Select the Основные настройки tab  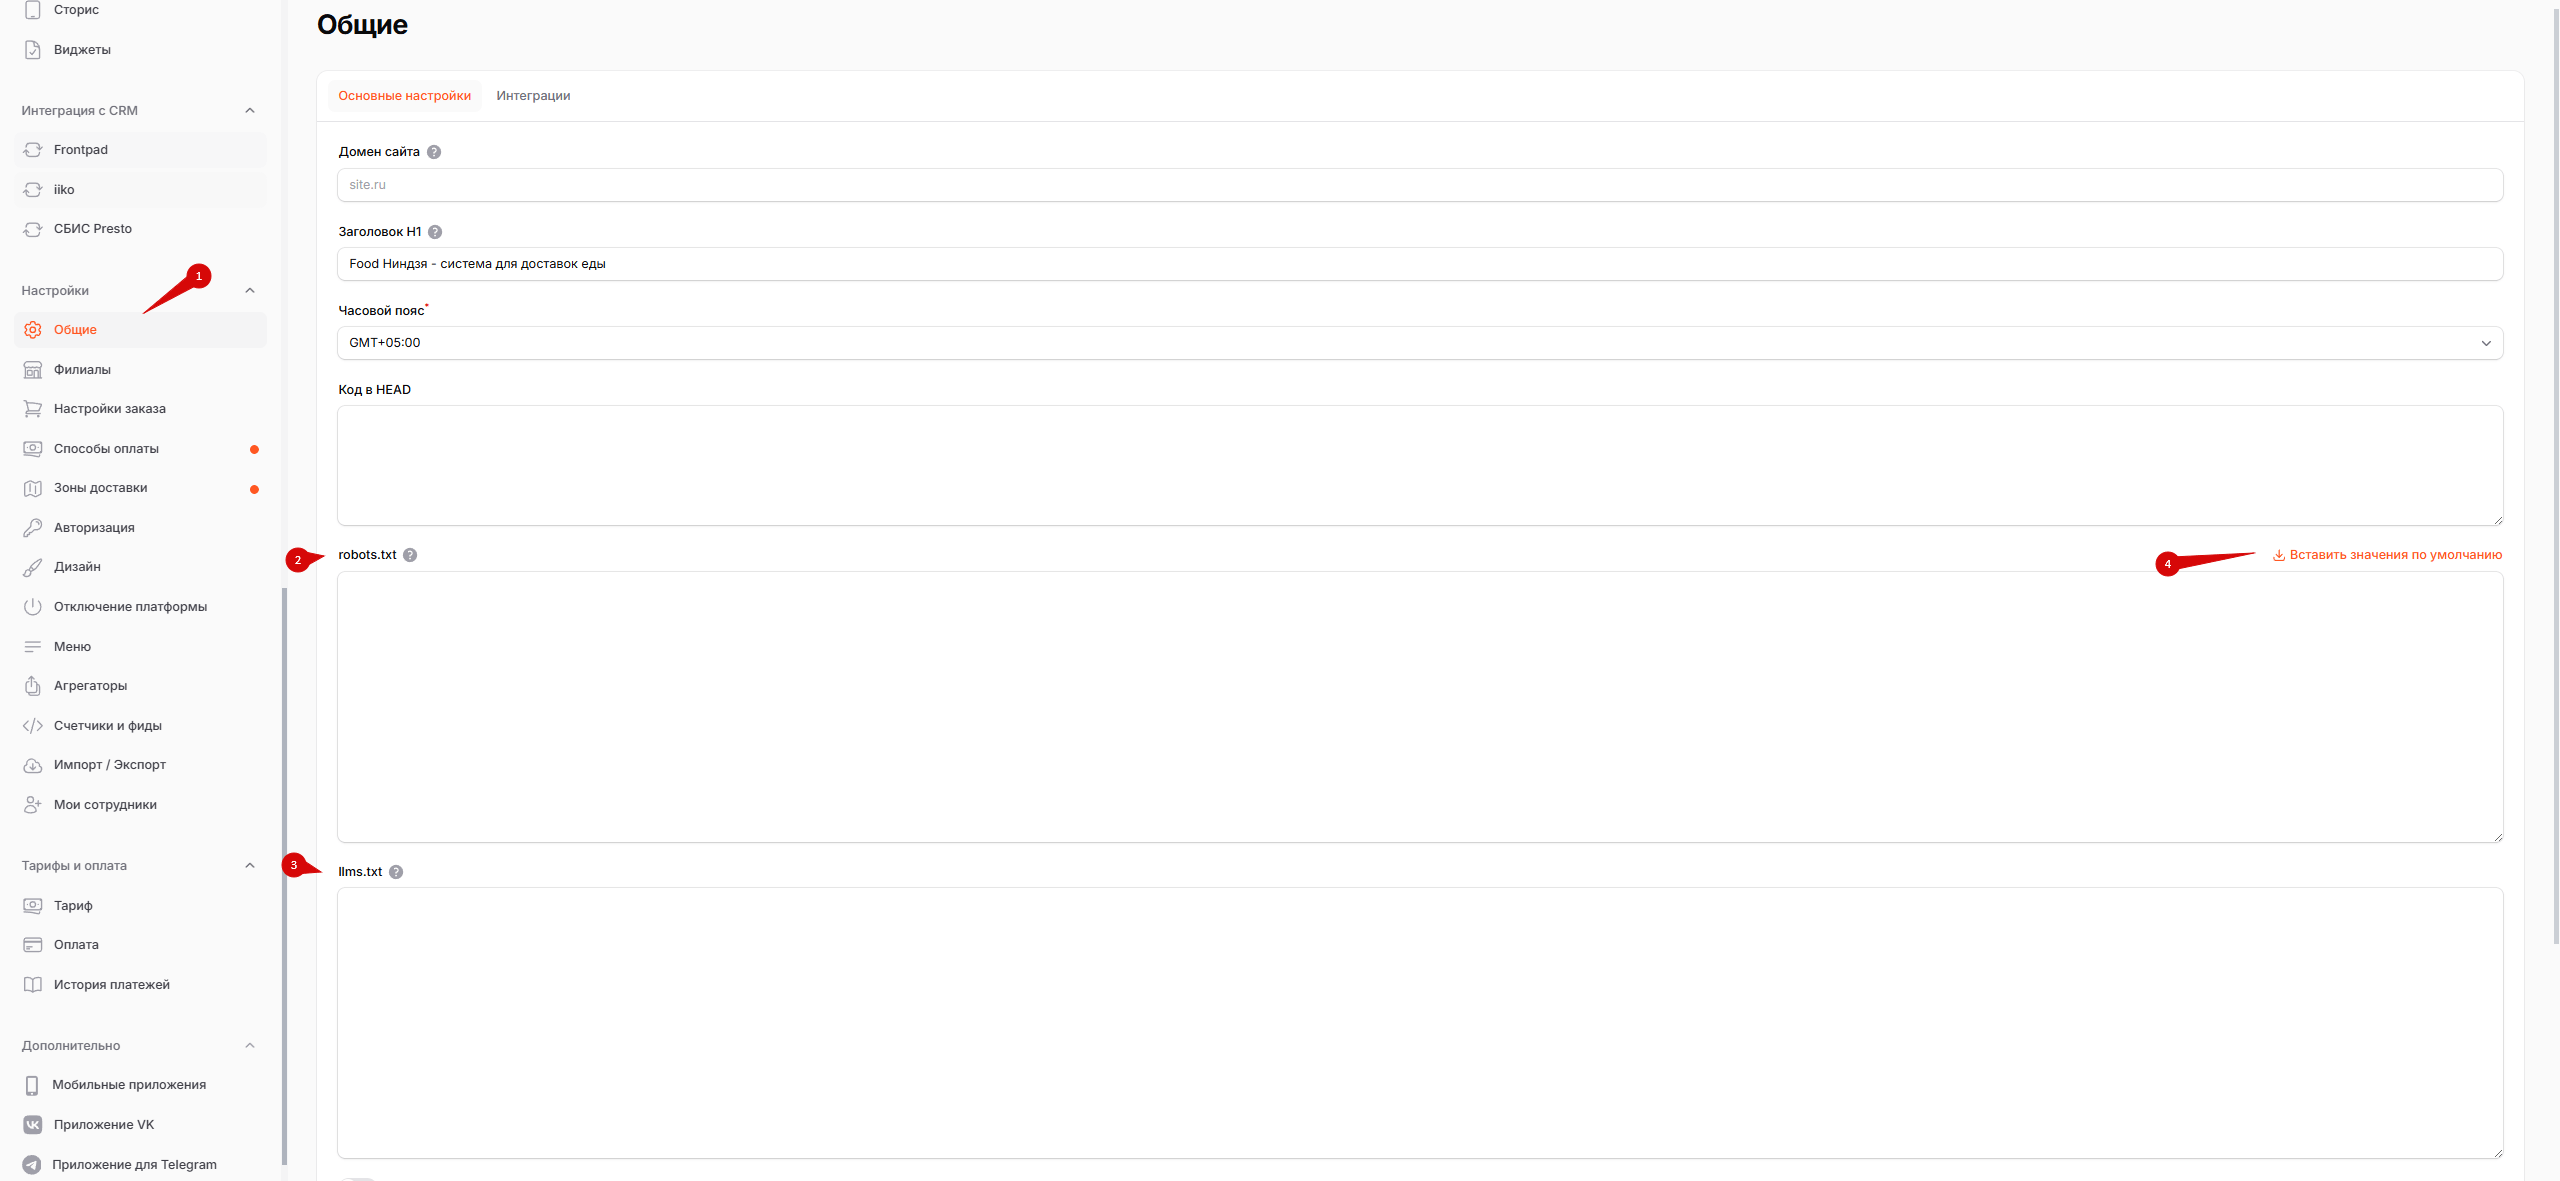[404, 96]
